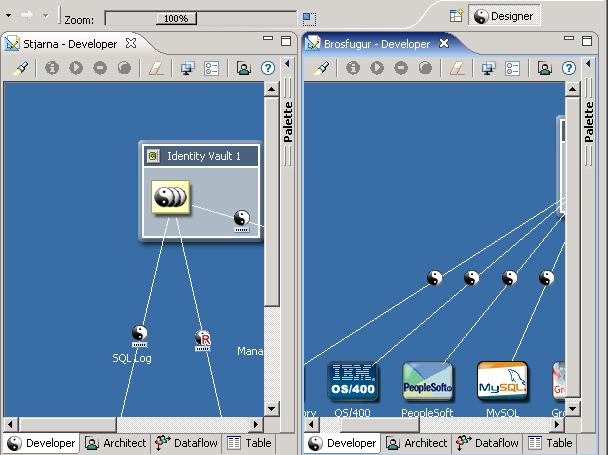Click Brosfugur horizontal scrollbar left arrow

pos(311,424)
